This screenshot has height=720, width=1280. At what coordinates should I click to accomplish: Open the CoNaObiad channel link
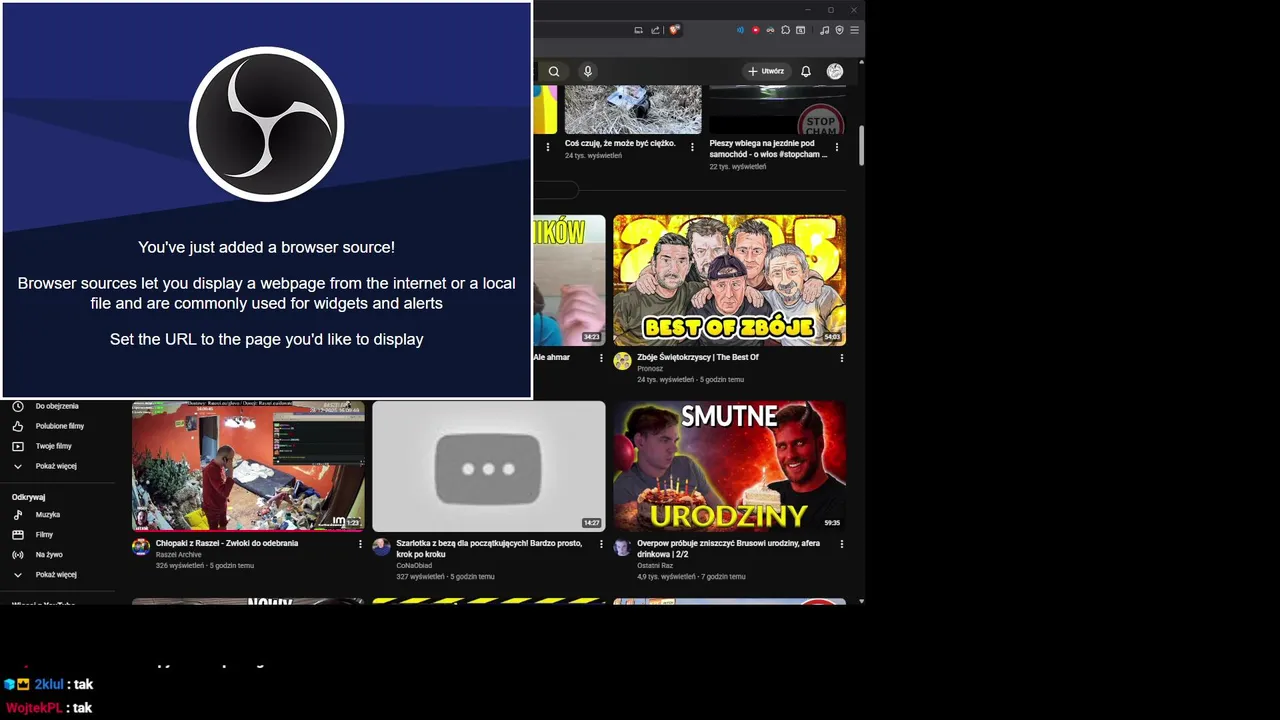[x=414, y=566]
